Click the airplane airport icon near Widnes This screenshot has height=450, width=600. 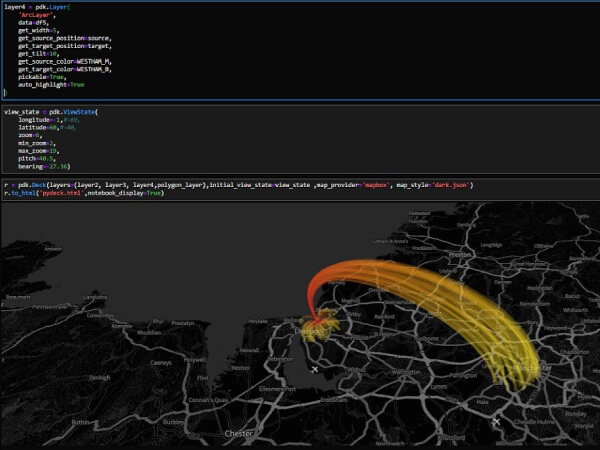(x=315, y=370)
